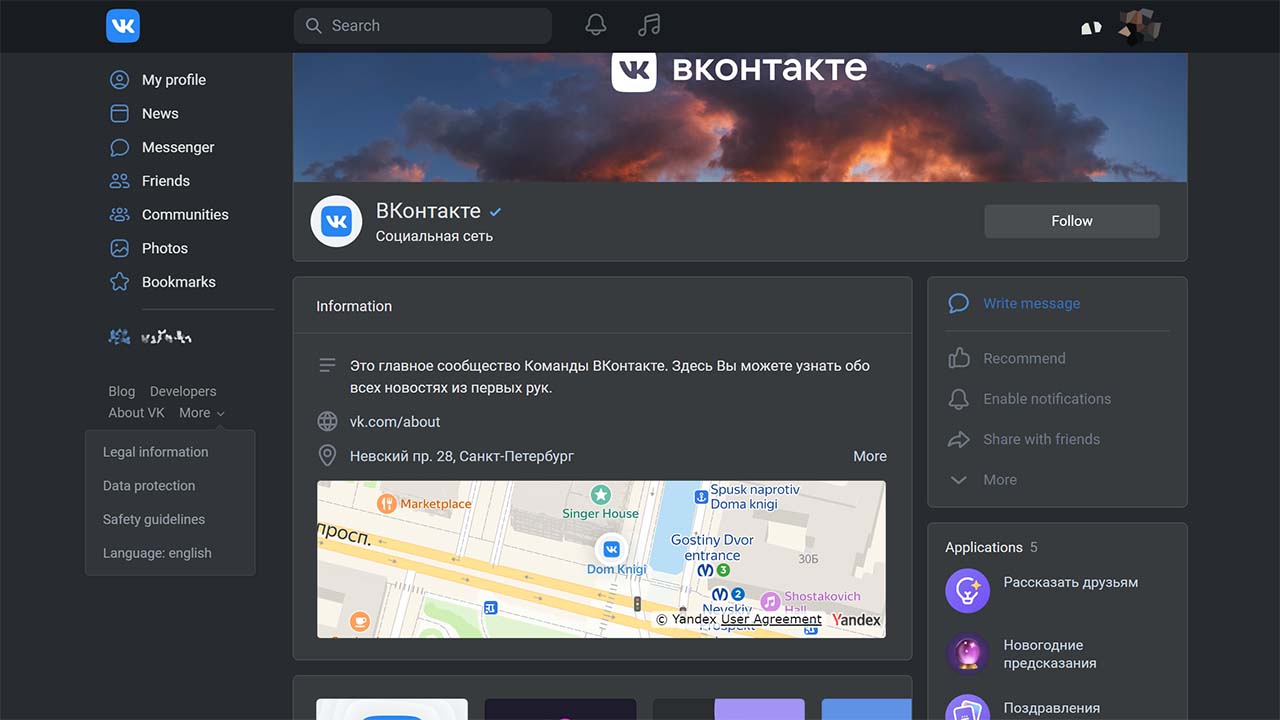Expand More details in the address row

tap(870, 456)
